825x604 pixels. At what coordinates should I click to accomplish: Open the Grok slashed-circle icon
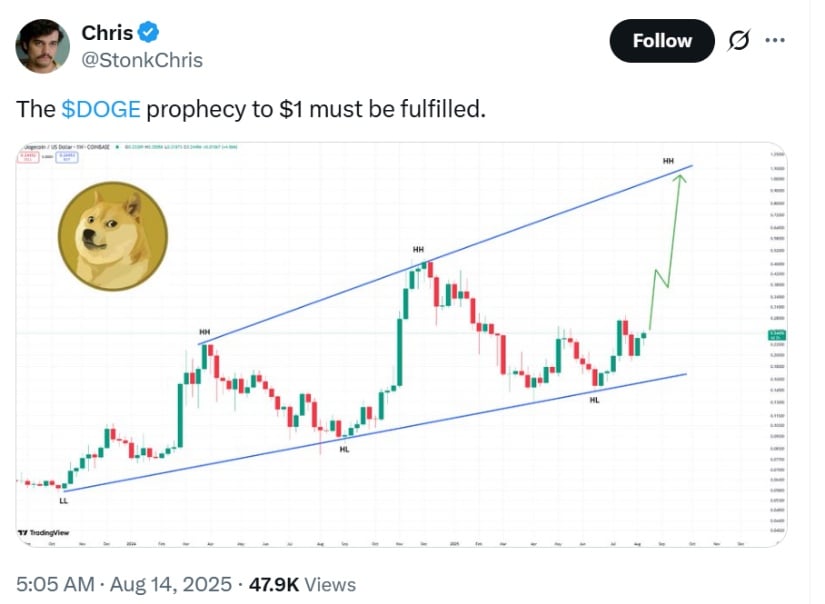tap(739, 41)
